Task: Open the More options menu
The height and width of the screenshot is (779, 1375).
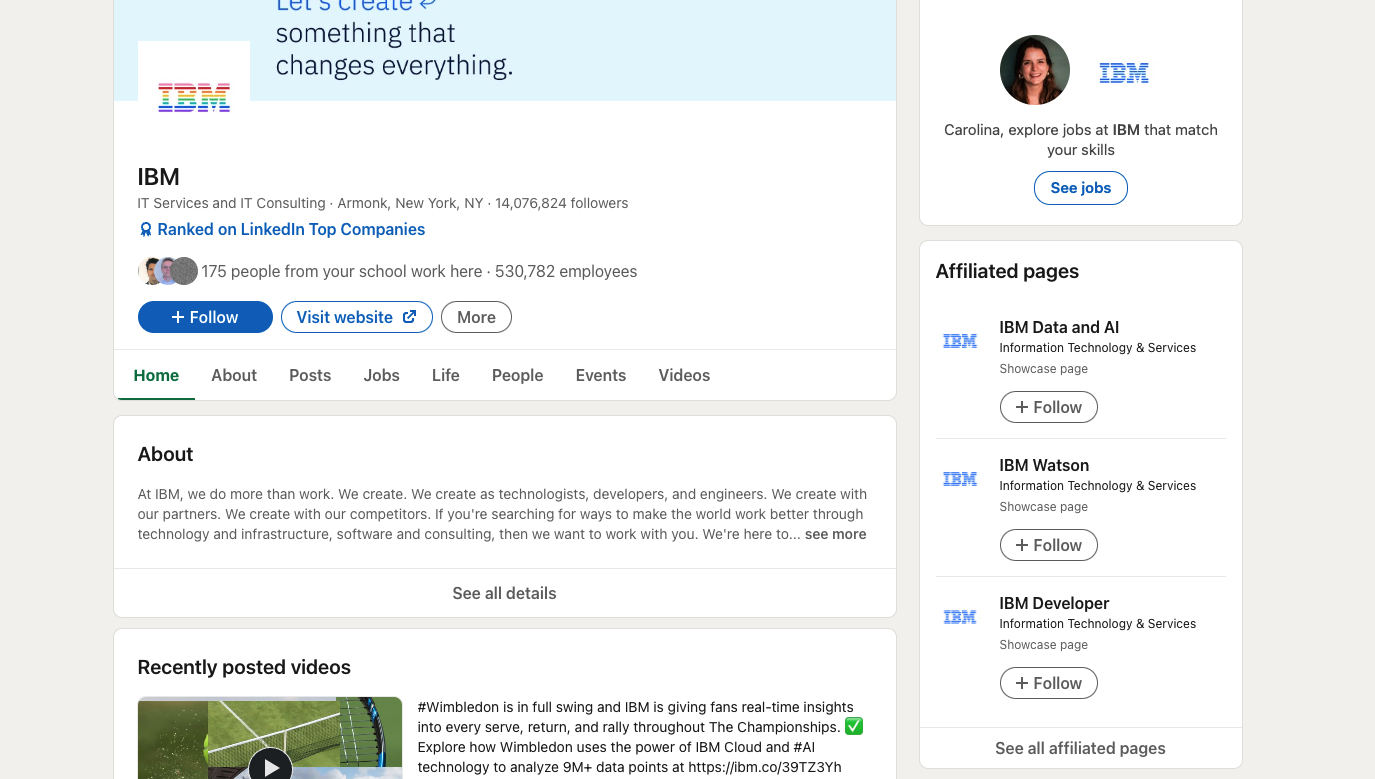Action: pos(476,317)
